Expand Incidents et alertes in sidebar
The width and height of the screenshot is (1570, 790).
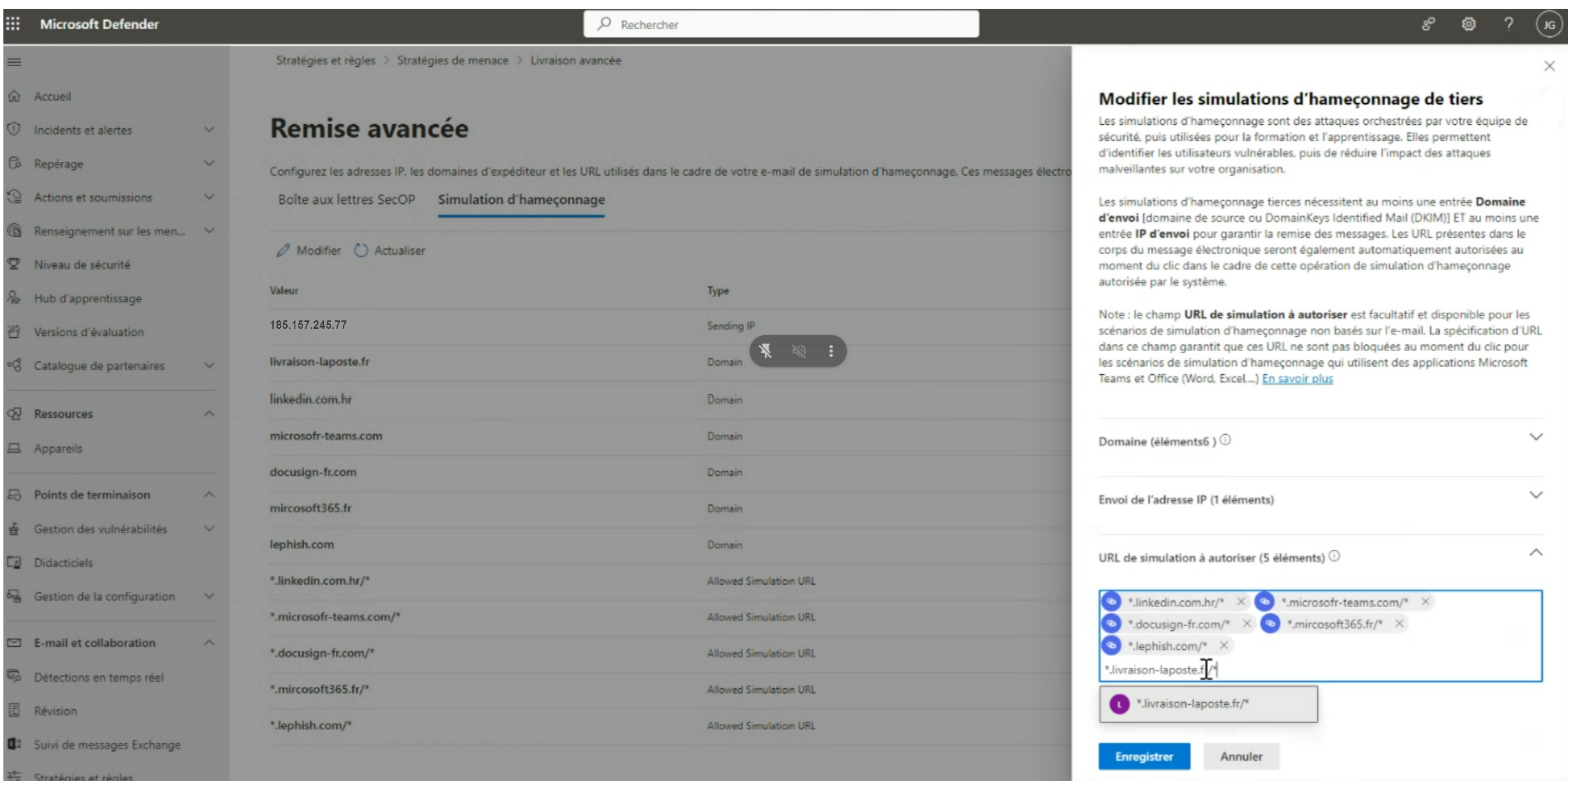[209, 130]
